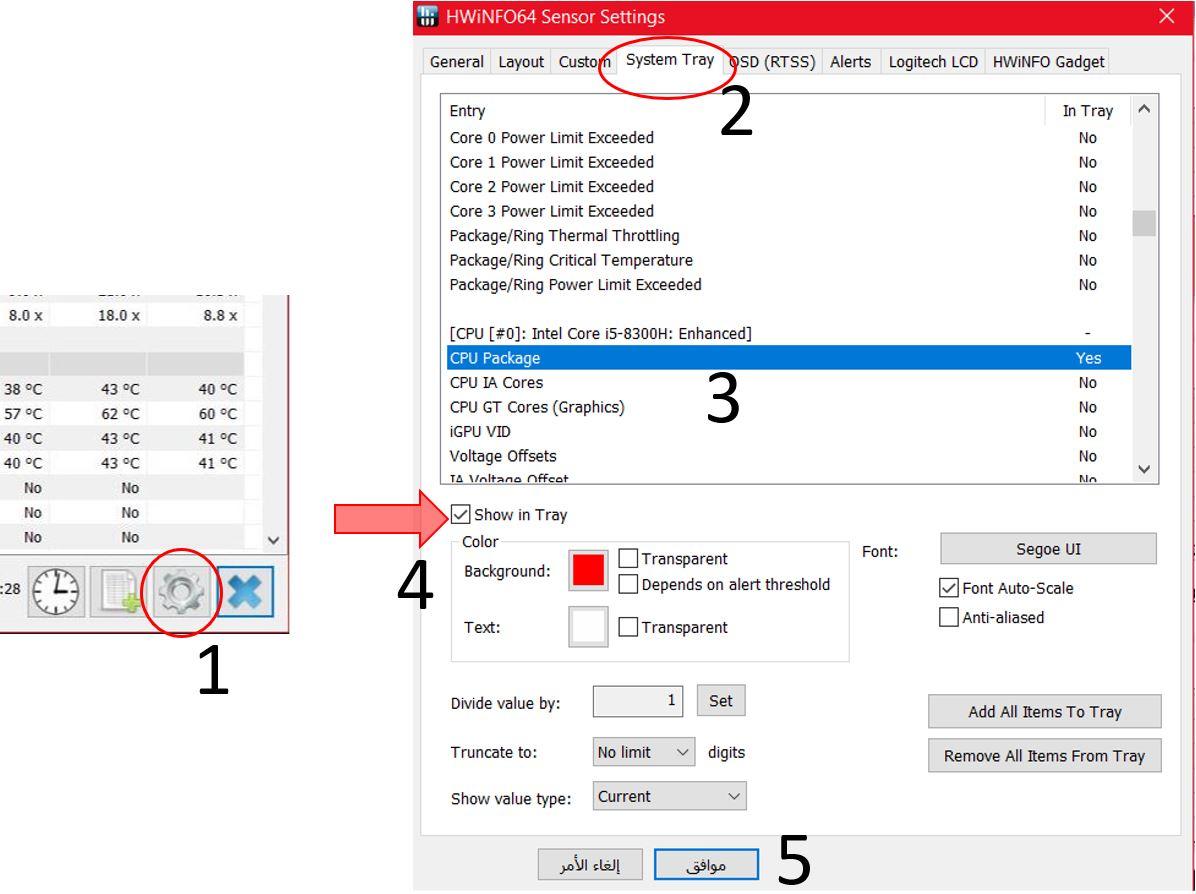Click the 62 °C value in sensor window
The height and width of the screenshot is (894, 1196).
tap(120, 413)
